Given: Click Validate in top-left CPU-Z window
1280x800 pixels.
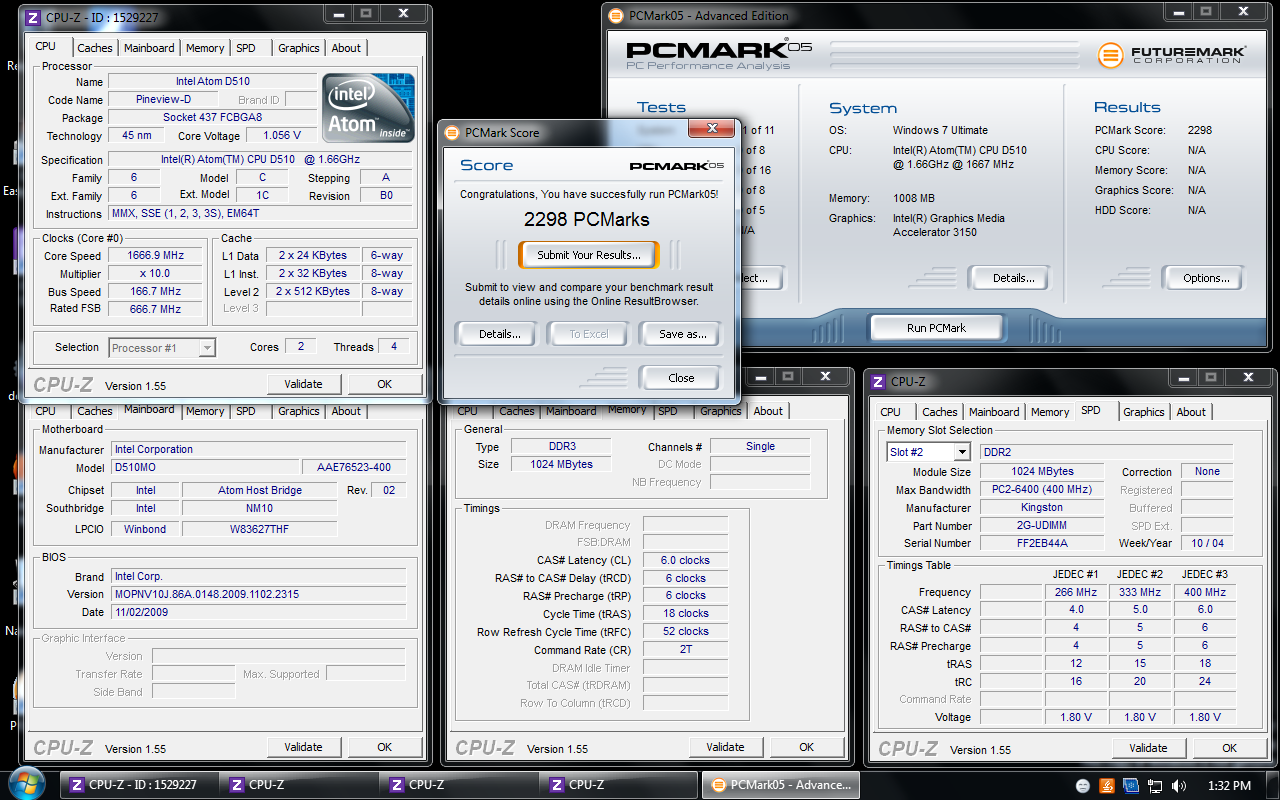Looking at the screenshot, I should 304,384.
